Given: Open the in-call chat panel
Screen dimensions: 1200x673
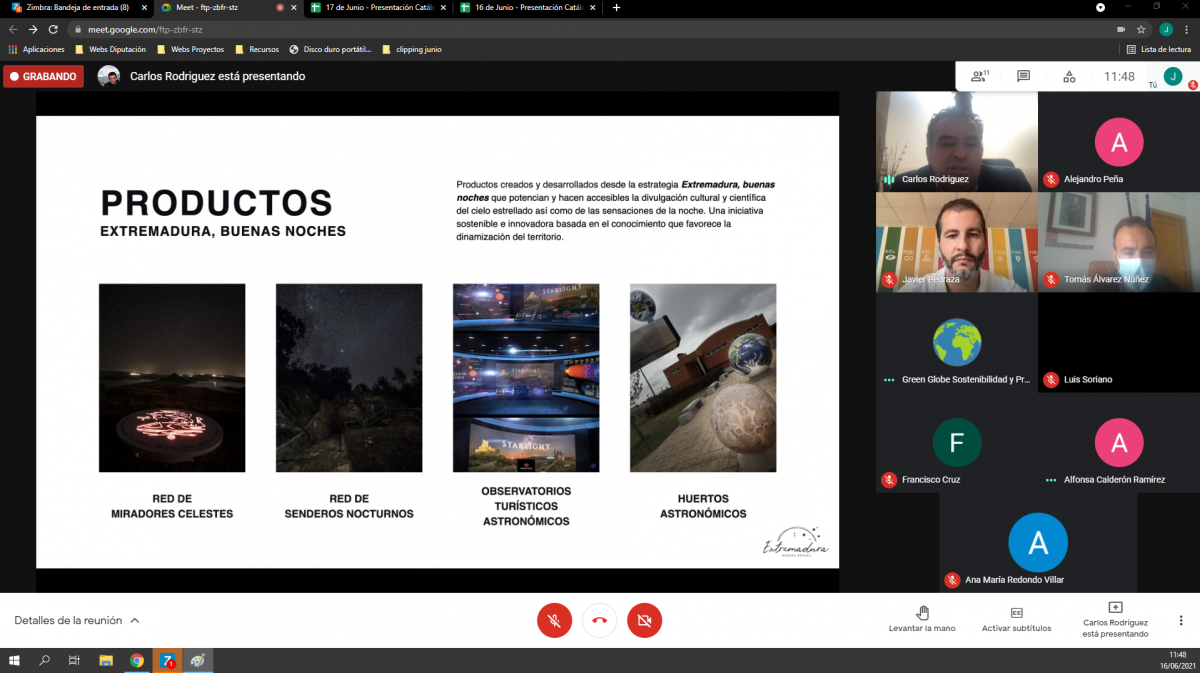Looking at the screenshot, I should tap(1024, 76).
